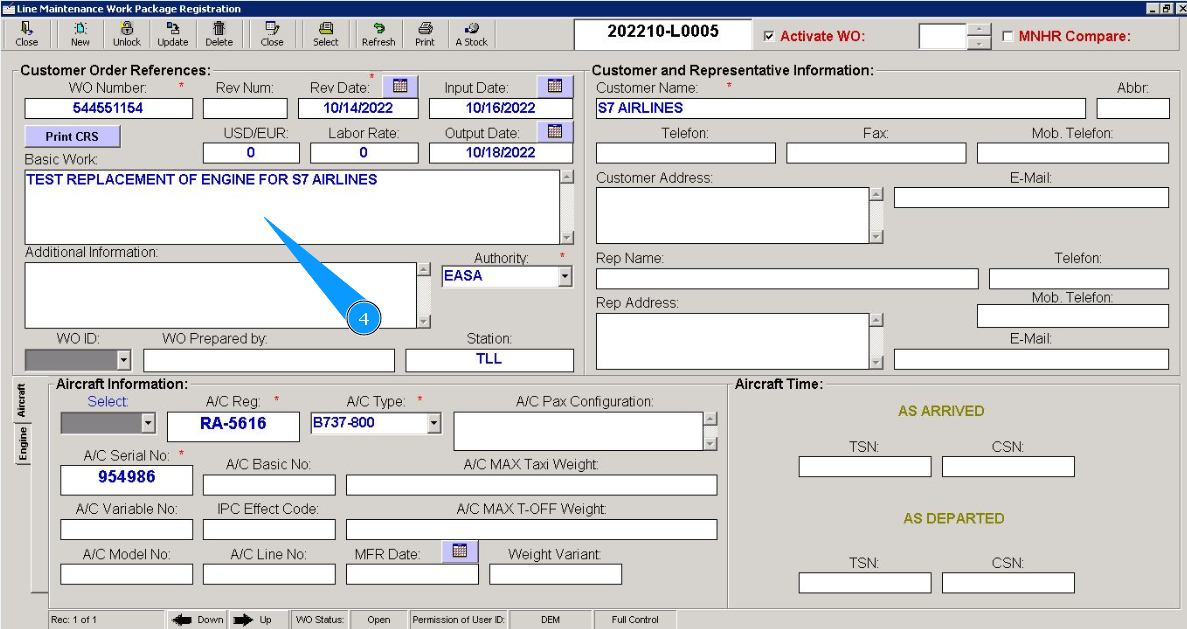1187x629 pixels.
Task: Expand the A/C Type dropdown
Action: pyautogui.click(x=433, y=423)
